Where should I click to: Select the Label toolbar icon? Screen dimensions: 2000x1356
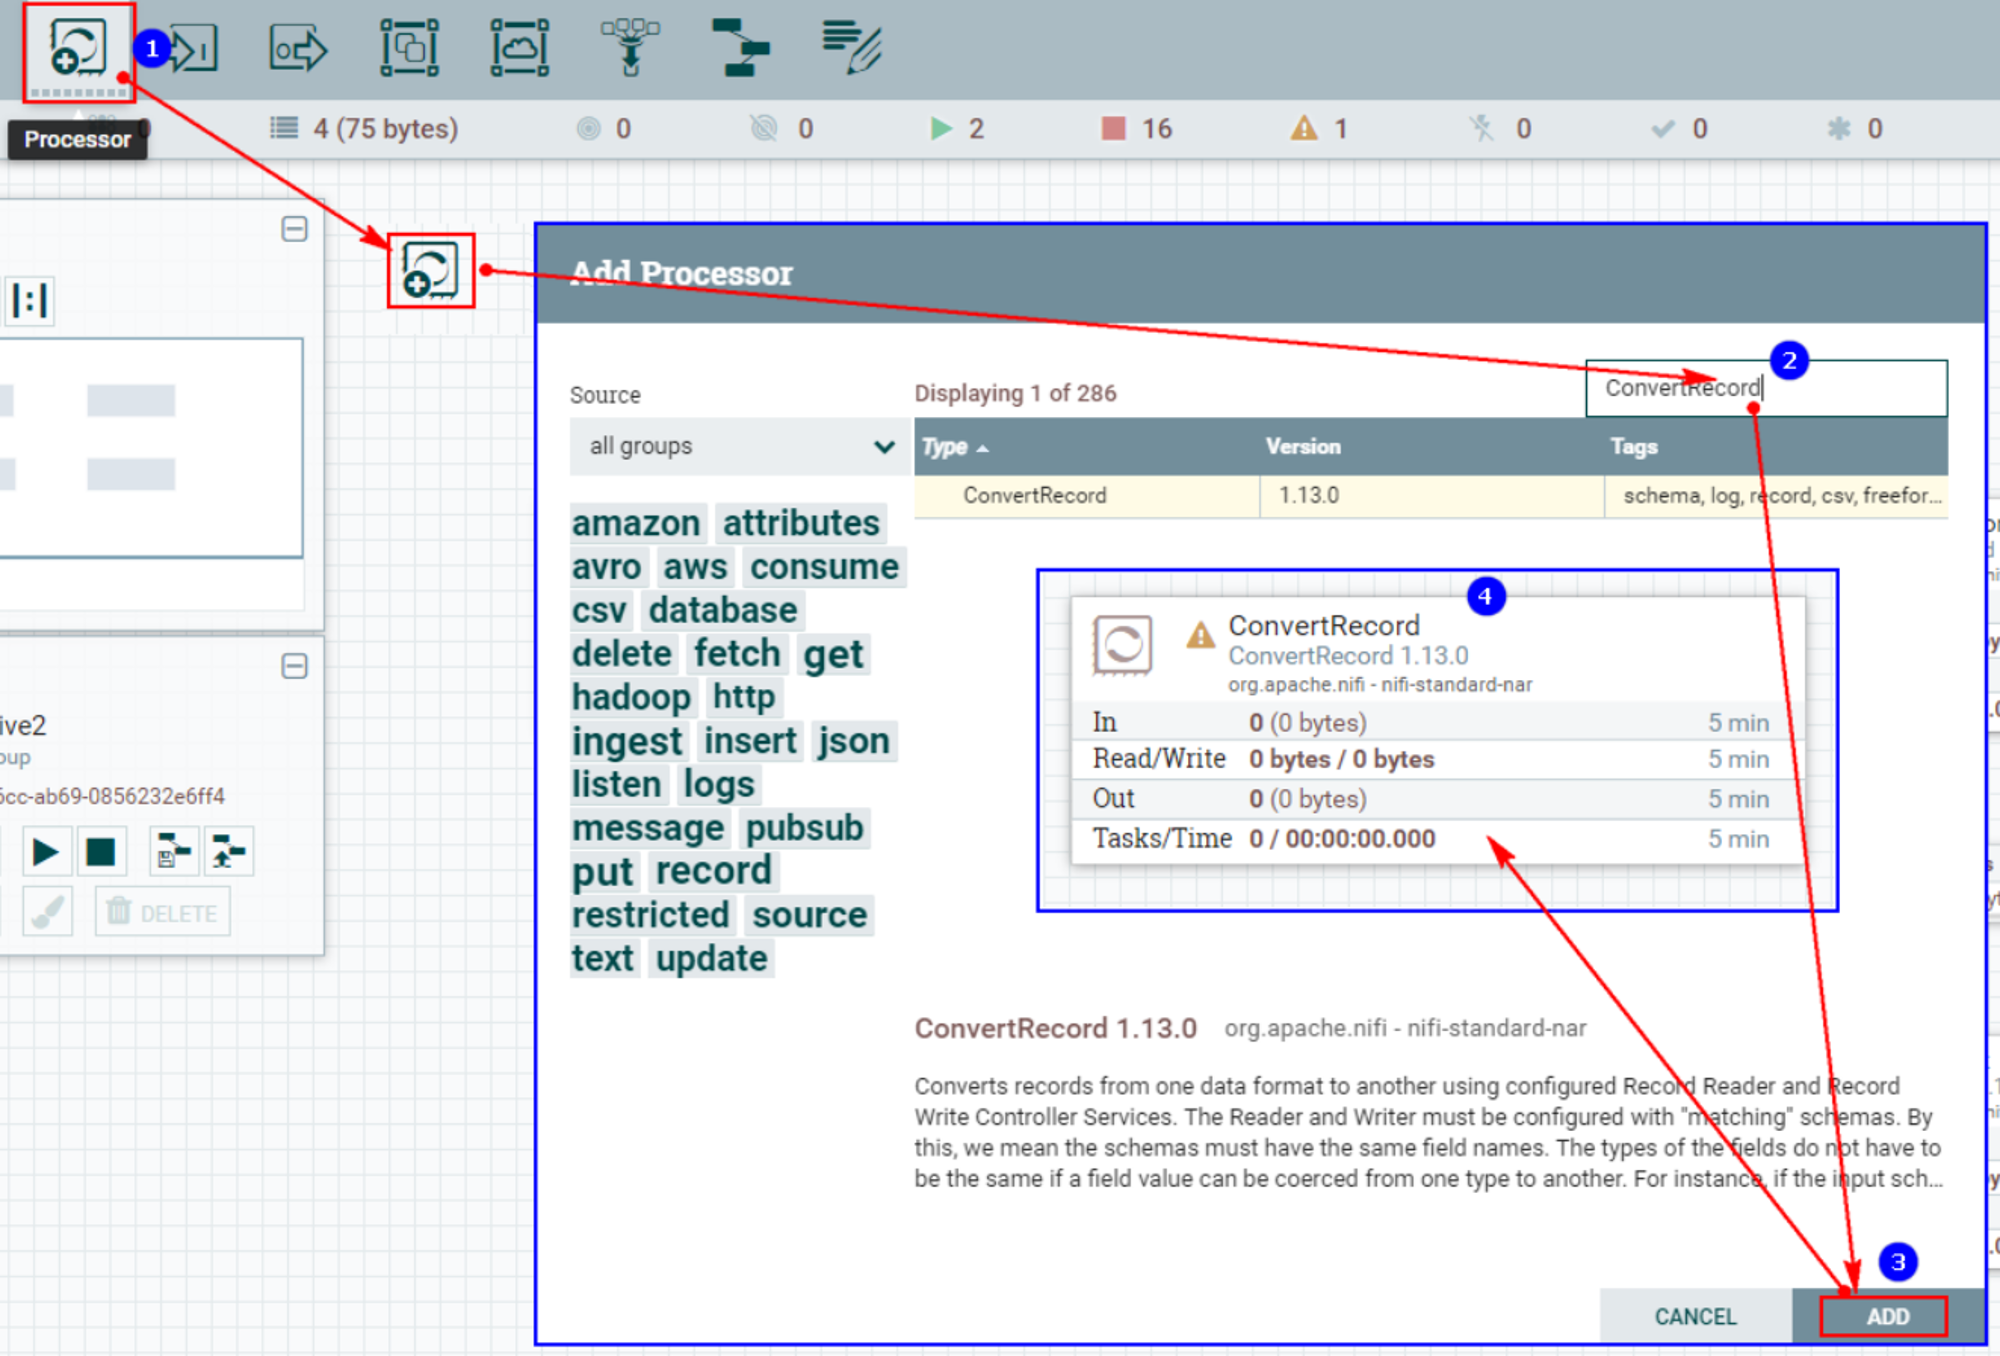851,48
